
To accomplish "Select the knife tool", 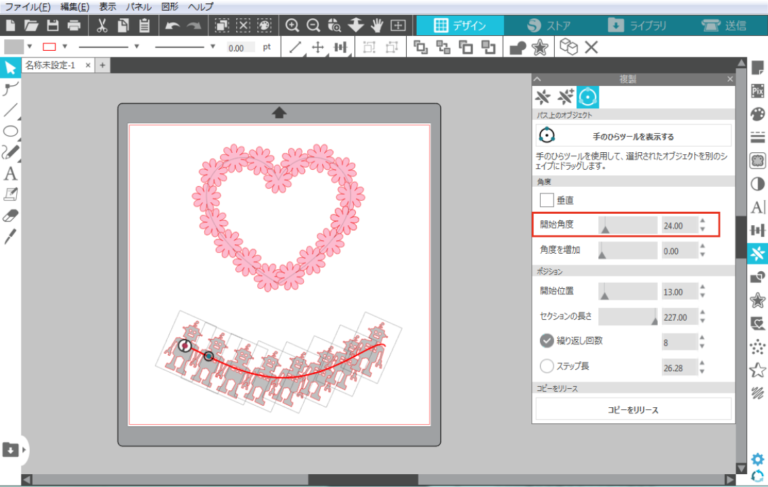I will tap(10, 237).
